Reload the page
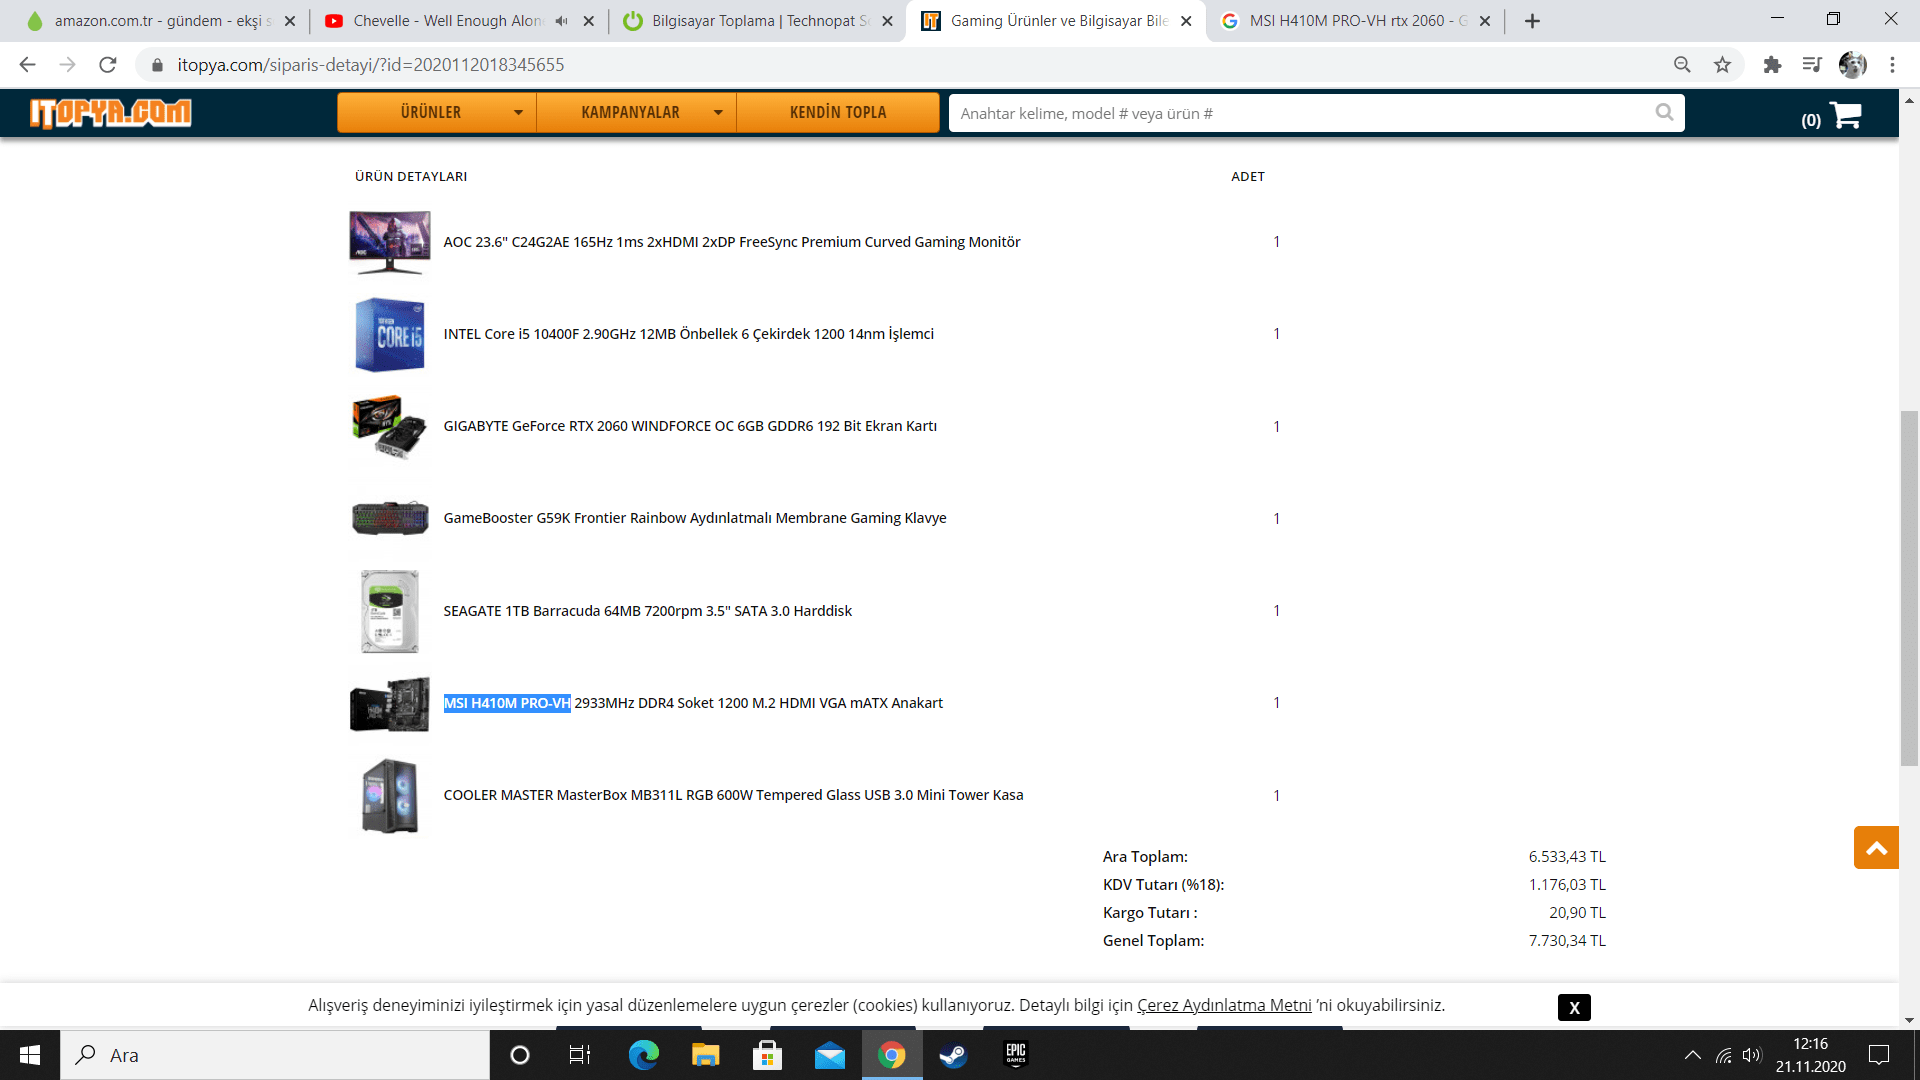 (x=108, y=65)
